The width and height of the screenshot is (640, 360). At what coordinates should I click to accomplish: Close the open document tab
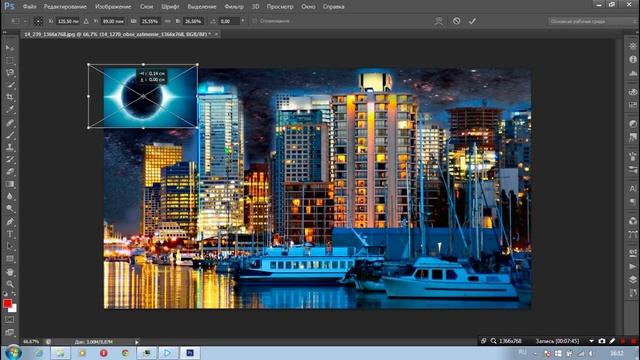(x=216, y=34)
